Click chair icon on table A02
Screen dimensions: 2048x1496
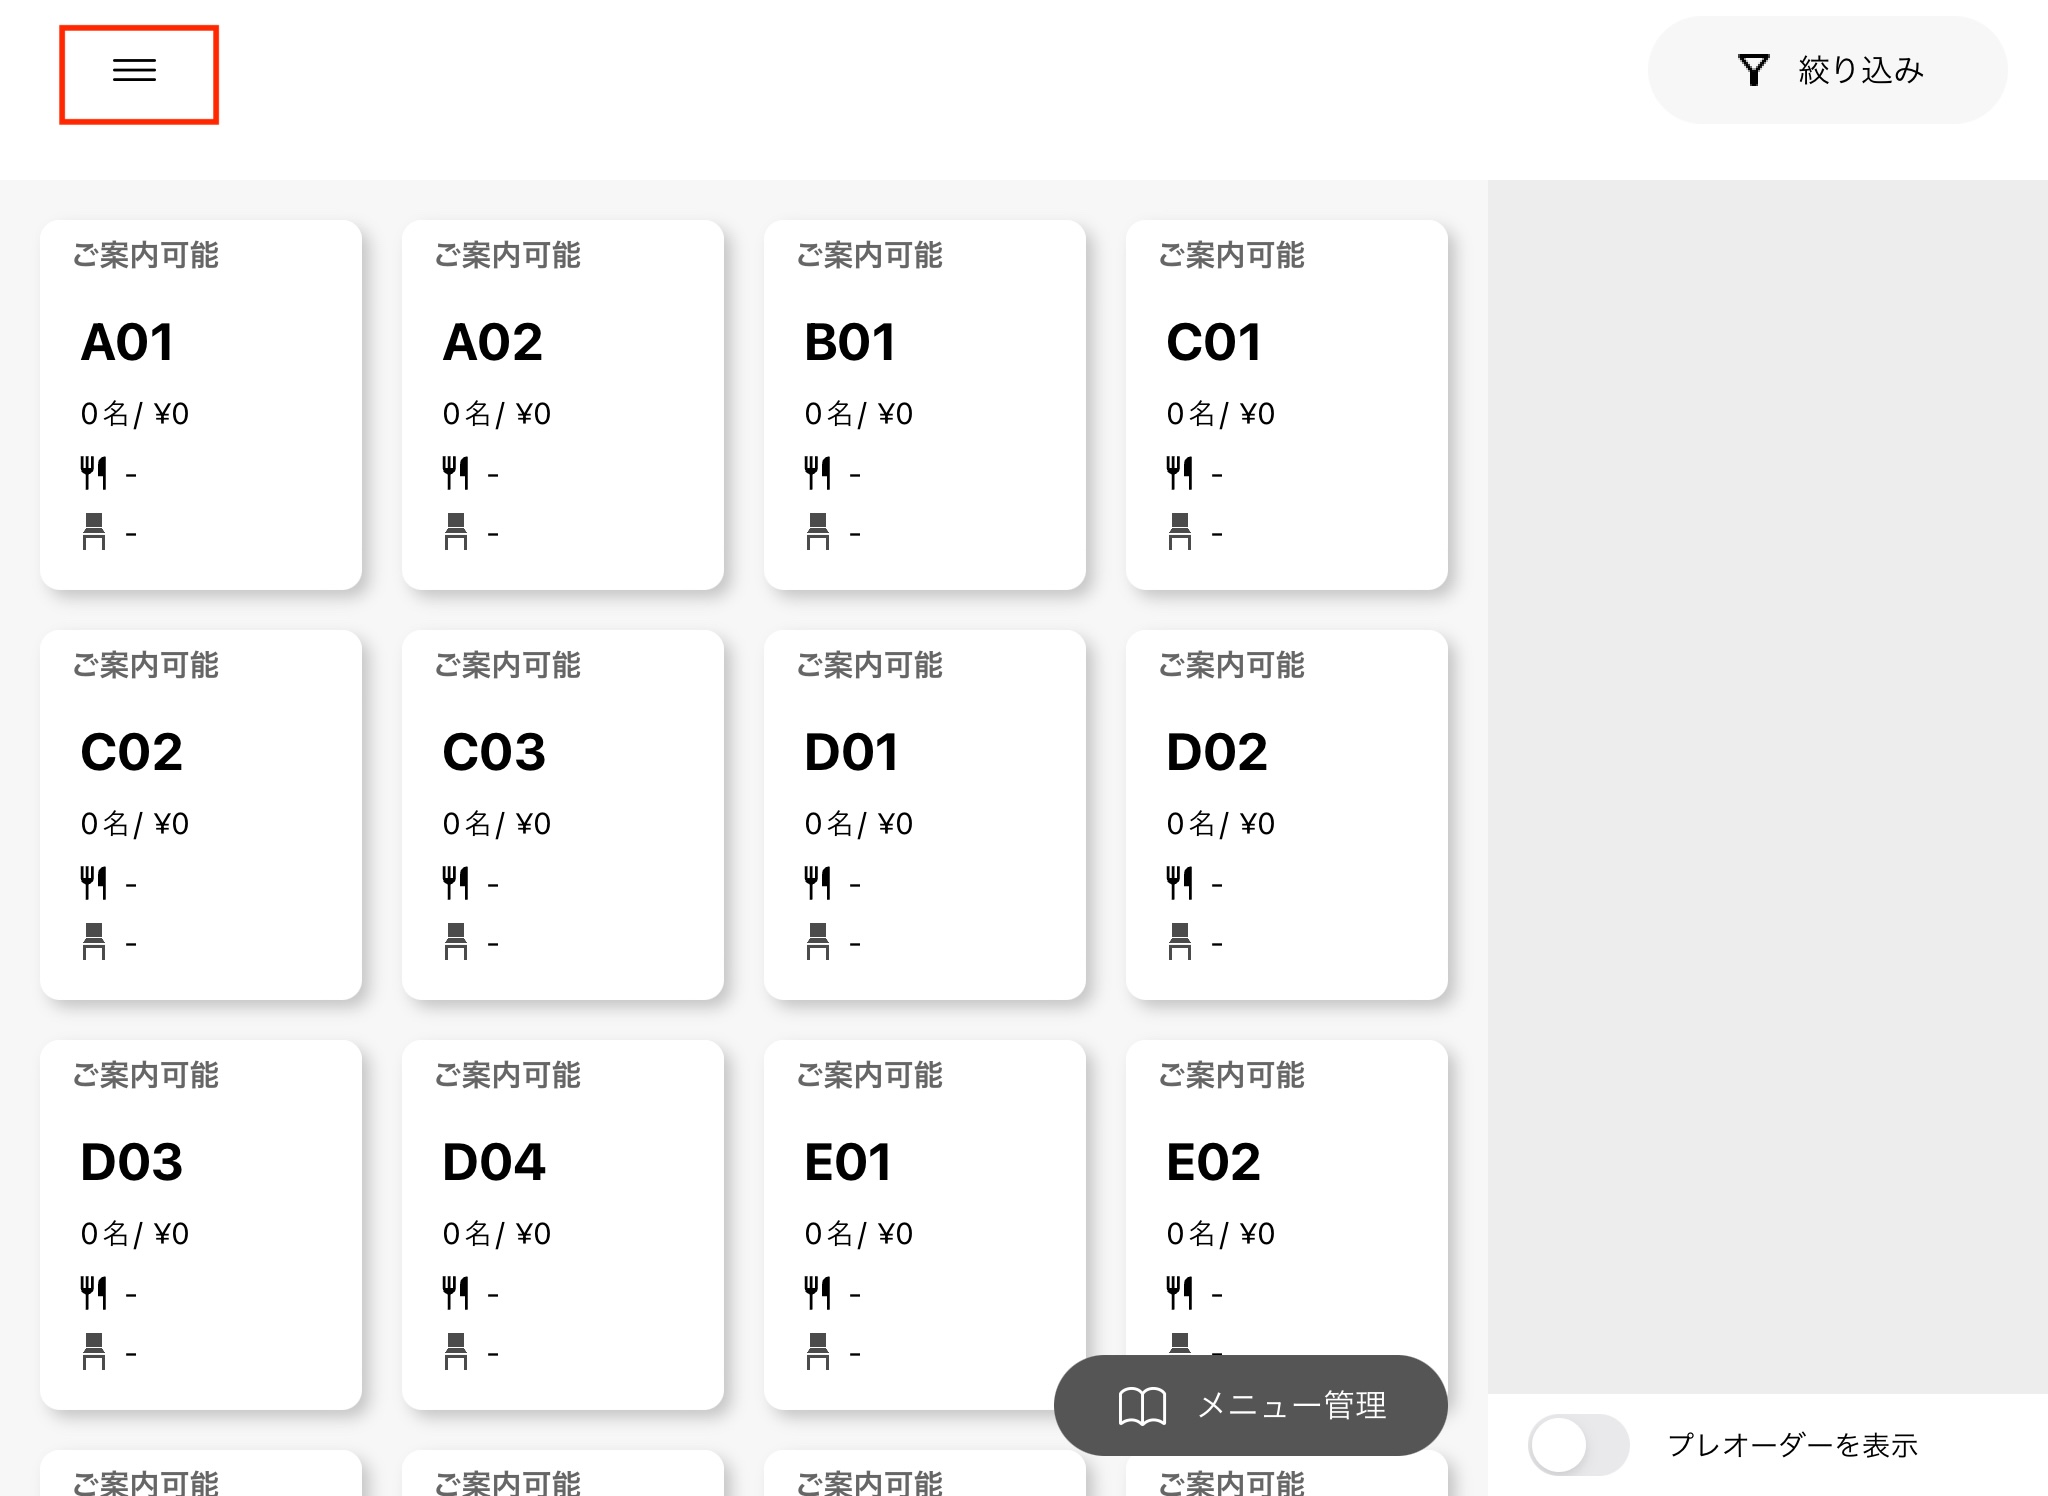456,531
